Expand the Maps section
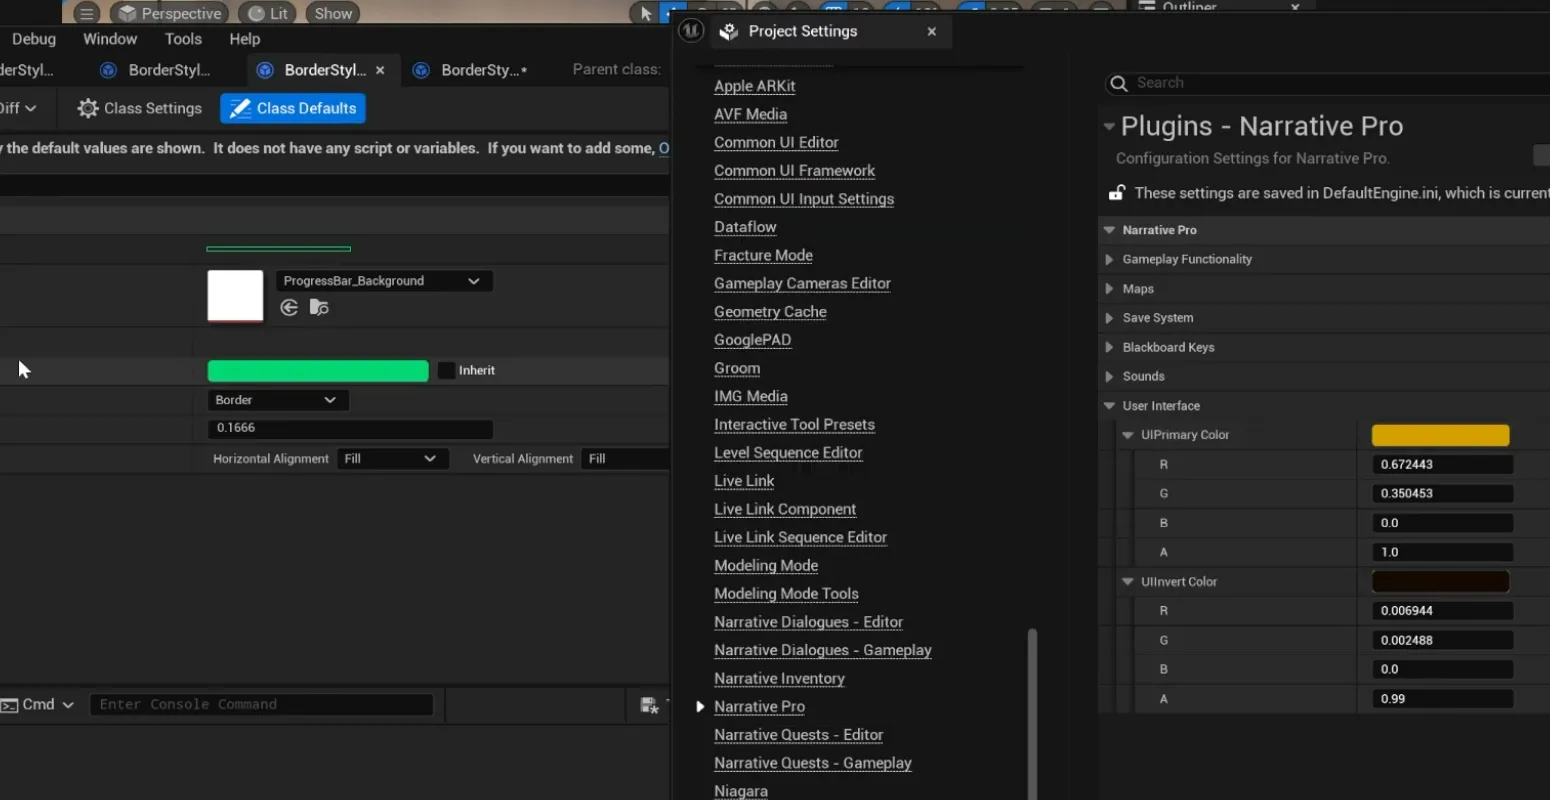 coord(1109,289)
